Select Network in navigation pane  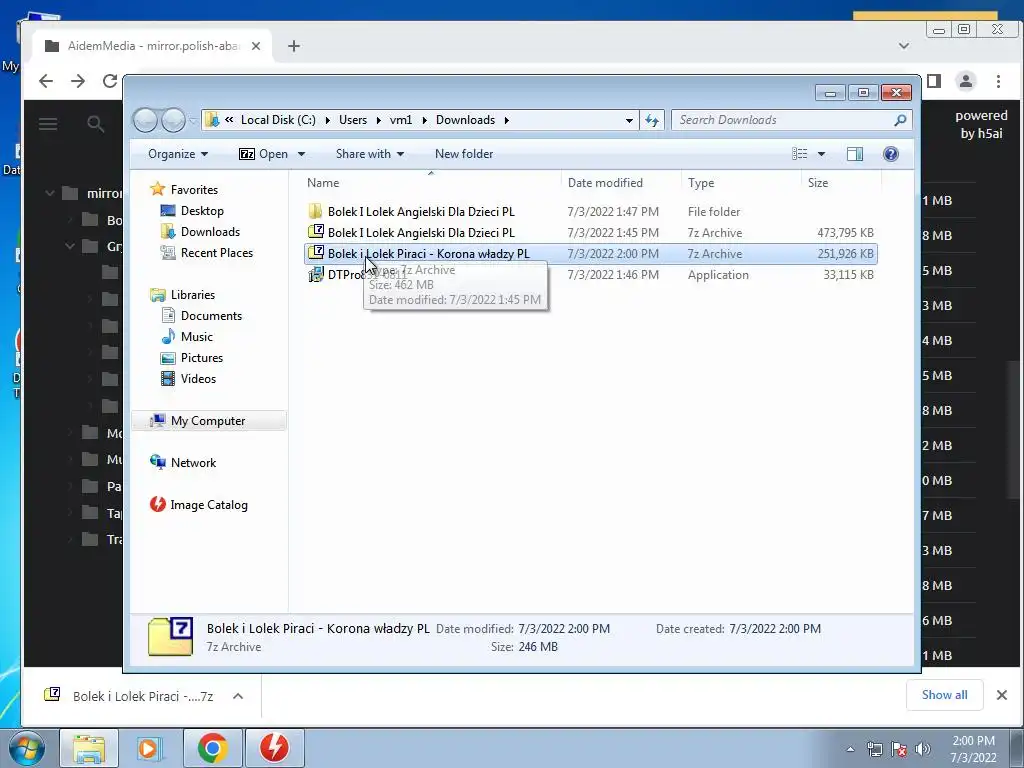[x=193, y=463]
